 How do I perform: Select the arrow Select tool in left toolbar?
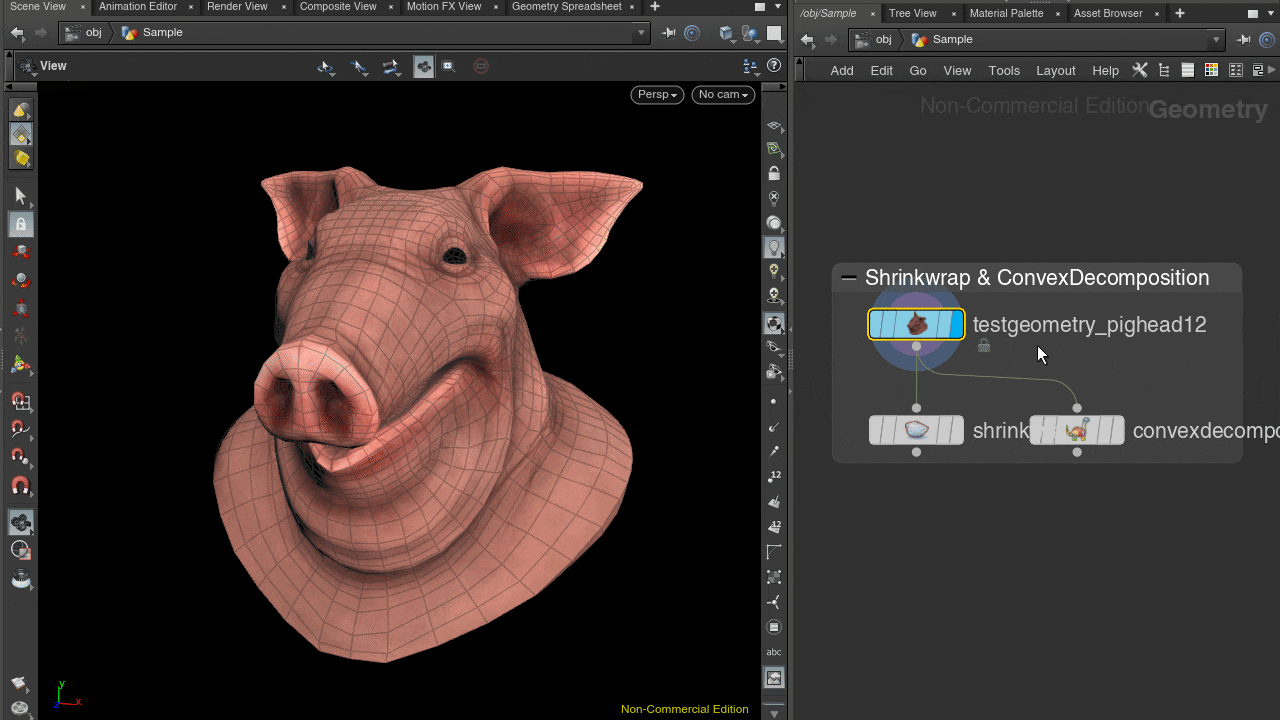pos(20,197)
